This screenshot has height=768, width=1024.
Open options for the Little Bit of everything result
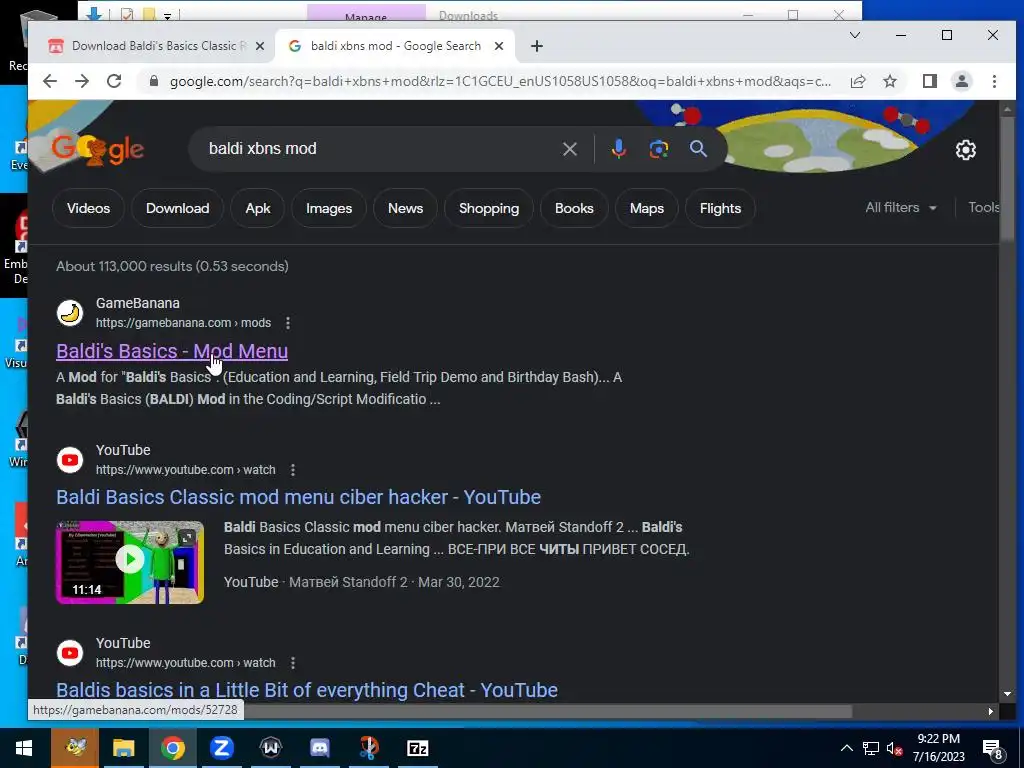pos(293,662)
